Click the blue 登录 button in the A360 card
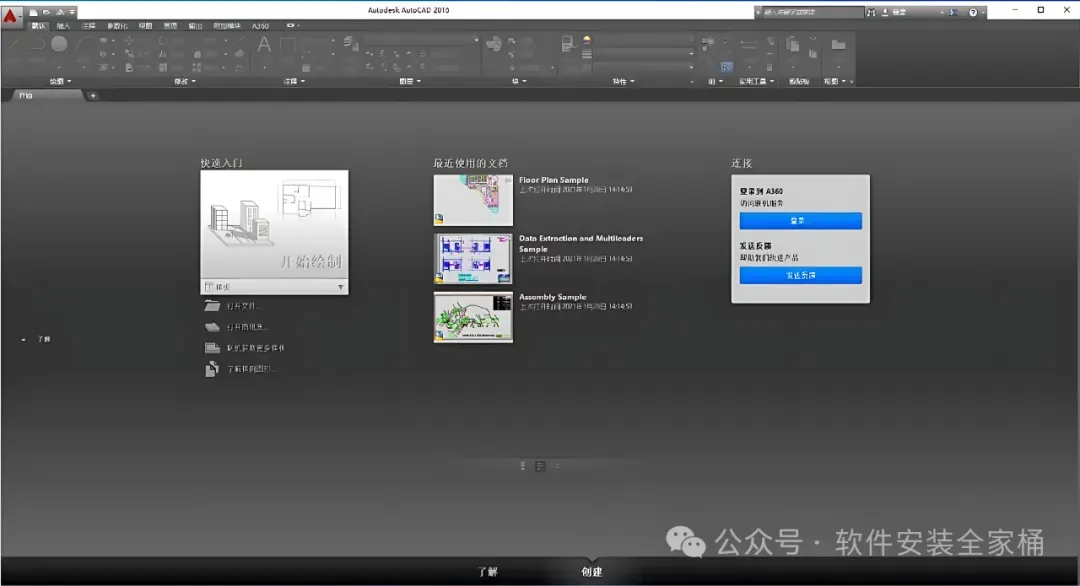This screenshot has width=1080, height=586. (800, 220)
